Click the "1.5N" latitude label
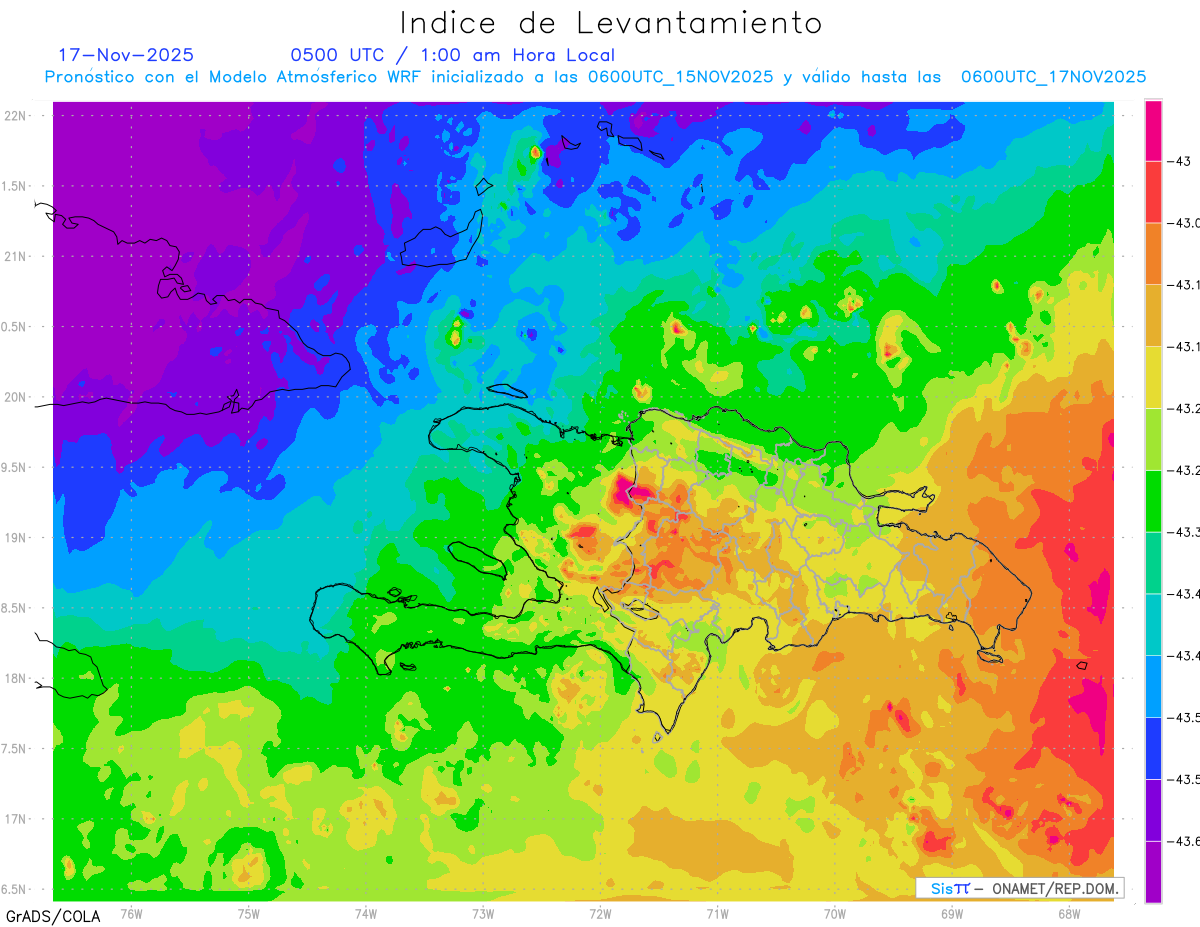The image size is (1200, 927). [16, 186]
